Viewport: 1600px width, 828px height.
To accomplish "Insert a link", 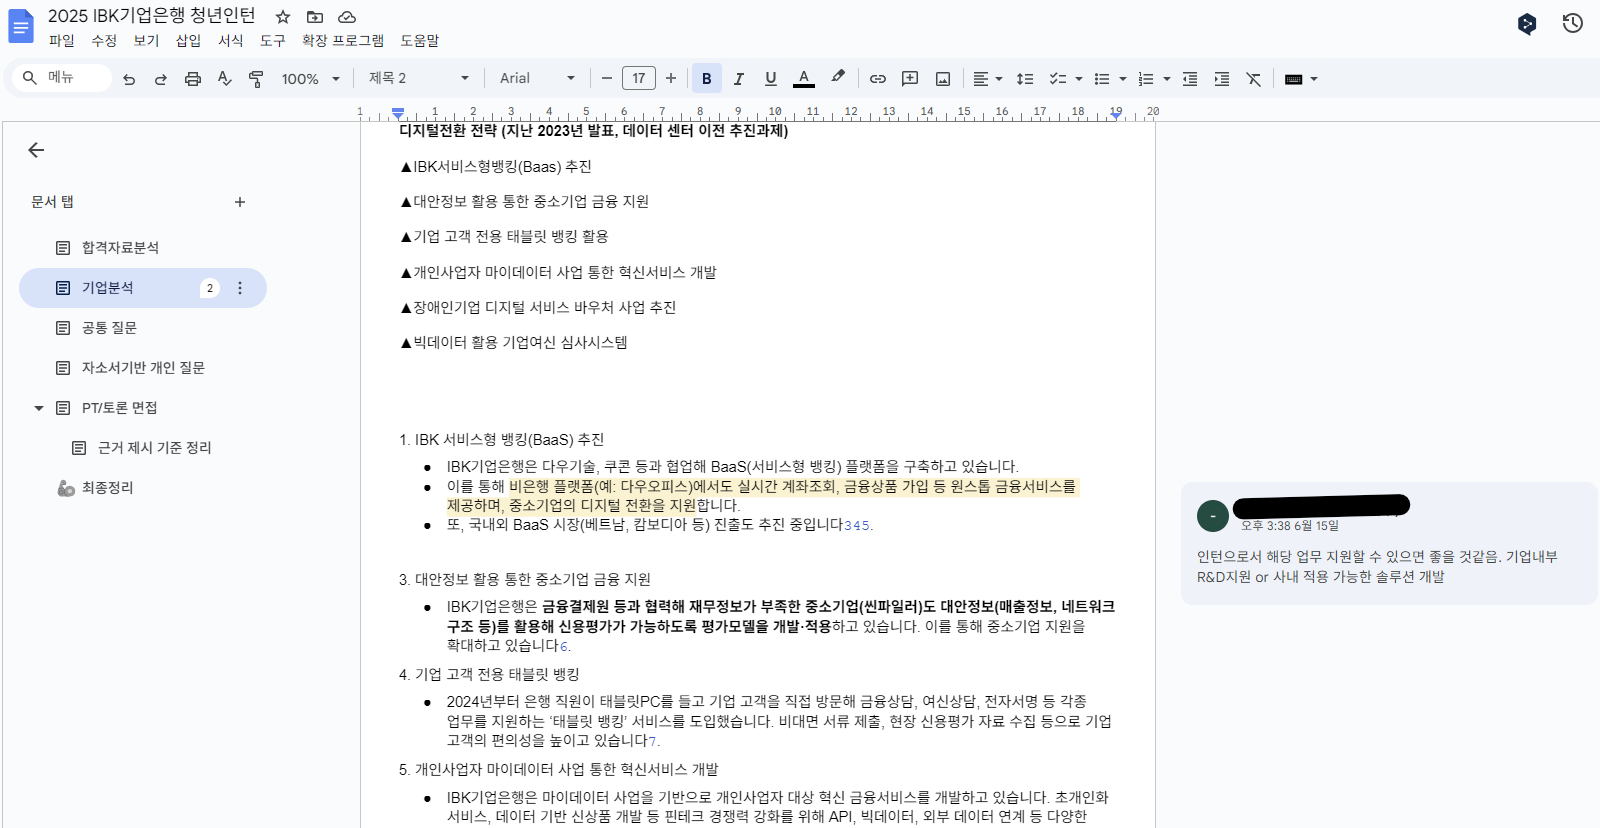I will (878, 79).
